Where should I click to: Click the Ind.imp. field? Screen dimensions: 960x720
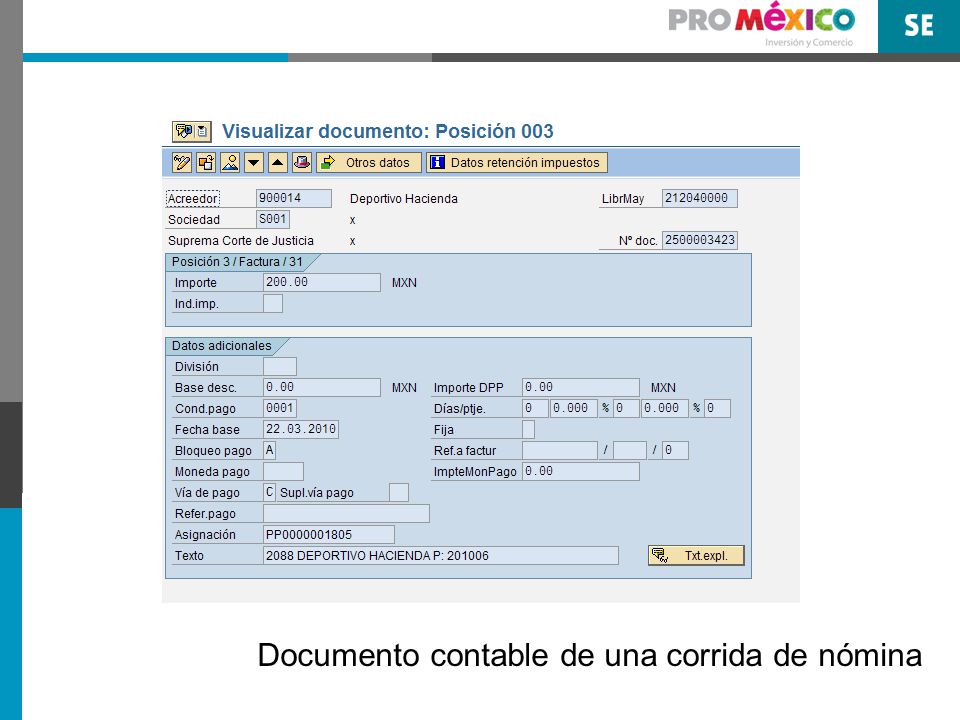[x=273, y=303]
